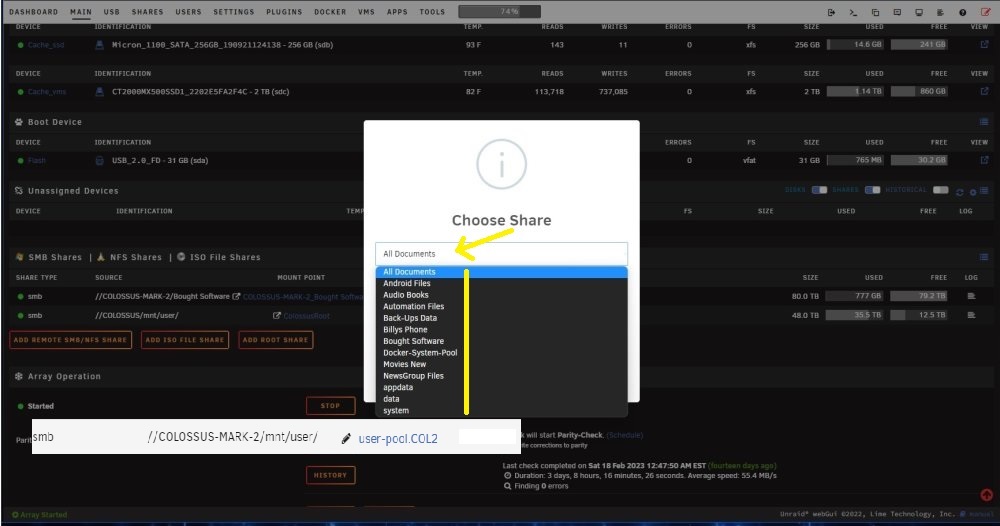Click Add ISO File Share button
Viewport: 1000px width, 526px height.
[185, 340]
